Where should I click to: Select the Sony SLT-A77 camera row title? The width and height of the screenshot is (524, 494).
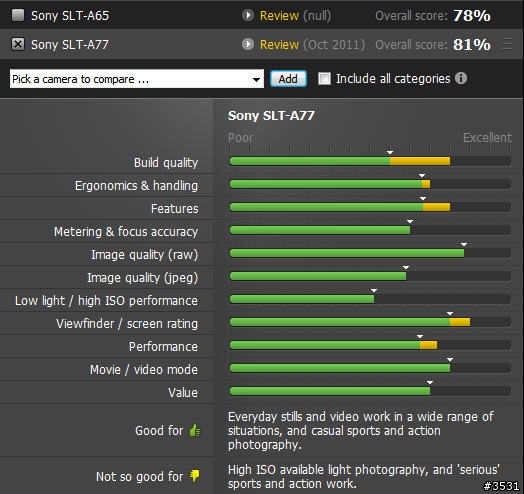[70, 45]
